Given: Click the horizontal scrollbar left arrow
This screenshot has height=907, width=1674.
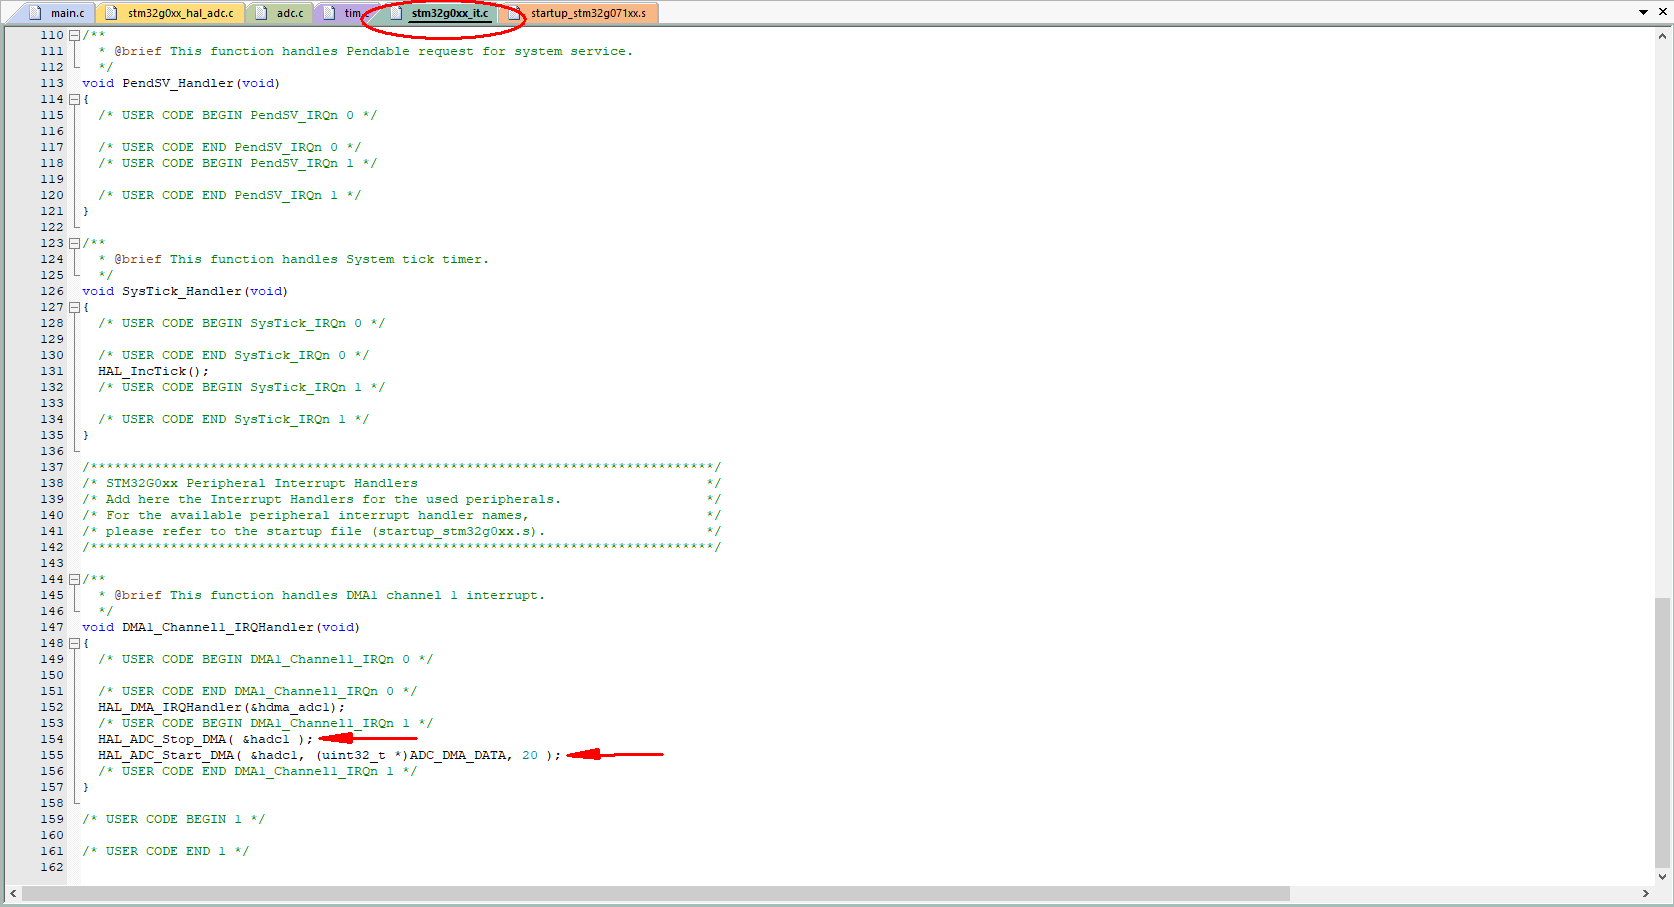Looking at the screenshot, I should coord(13,893).
